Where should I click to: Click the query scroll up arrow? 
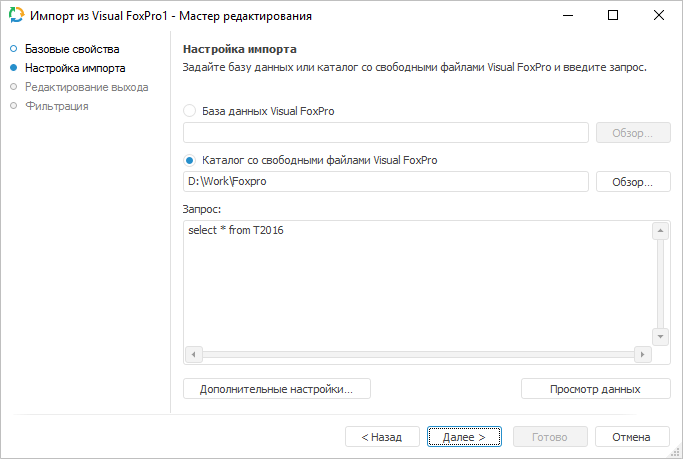point(660,232)
